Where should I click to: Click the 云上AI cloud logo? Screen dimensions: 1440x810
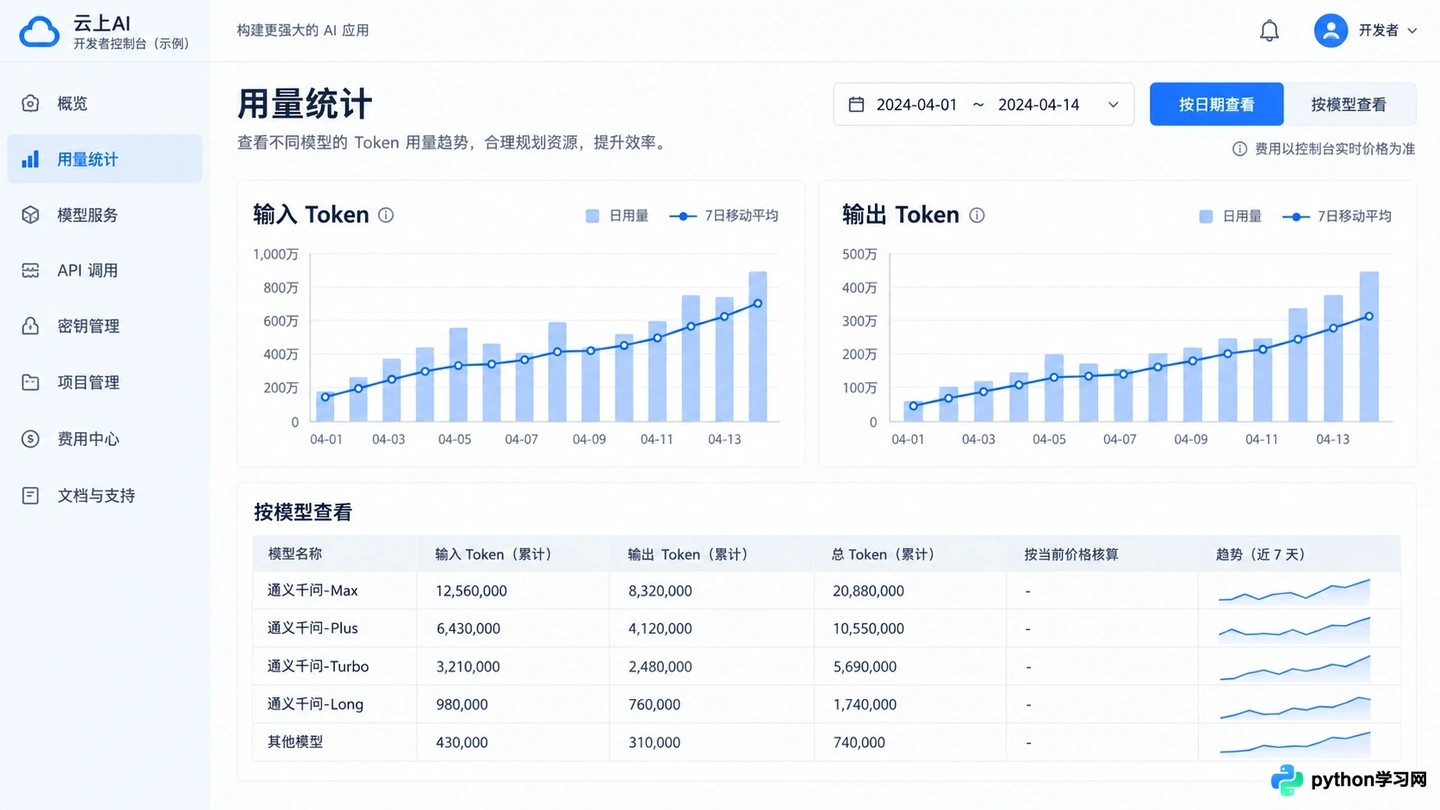(x=40, y=32)
